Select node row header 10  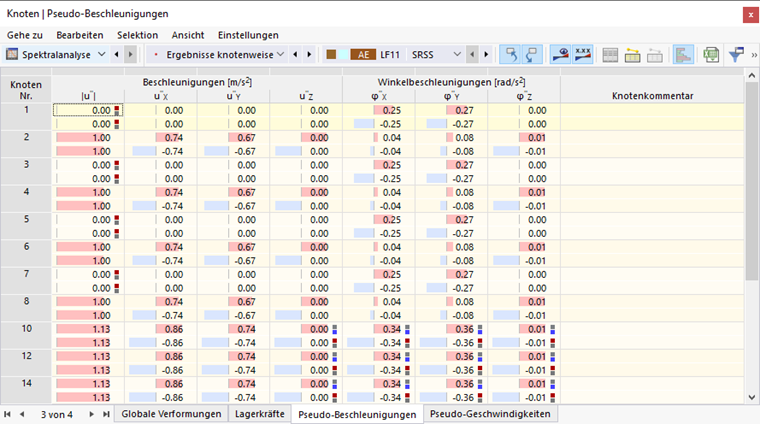point(26,335)
